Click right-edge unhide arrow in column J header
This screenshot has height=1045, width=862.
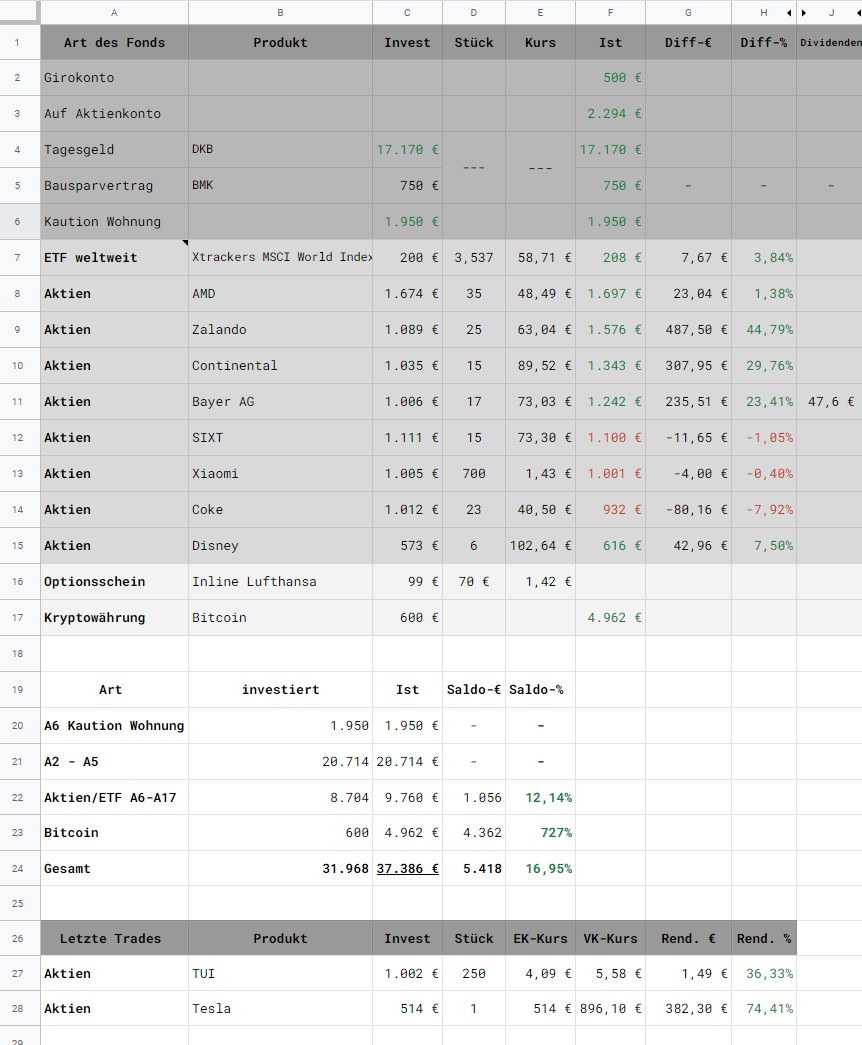pyautogui.click(x=859, y=13)
